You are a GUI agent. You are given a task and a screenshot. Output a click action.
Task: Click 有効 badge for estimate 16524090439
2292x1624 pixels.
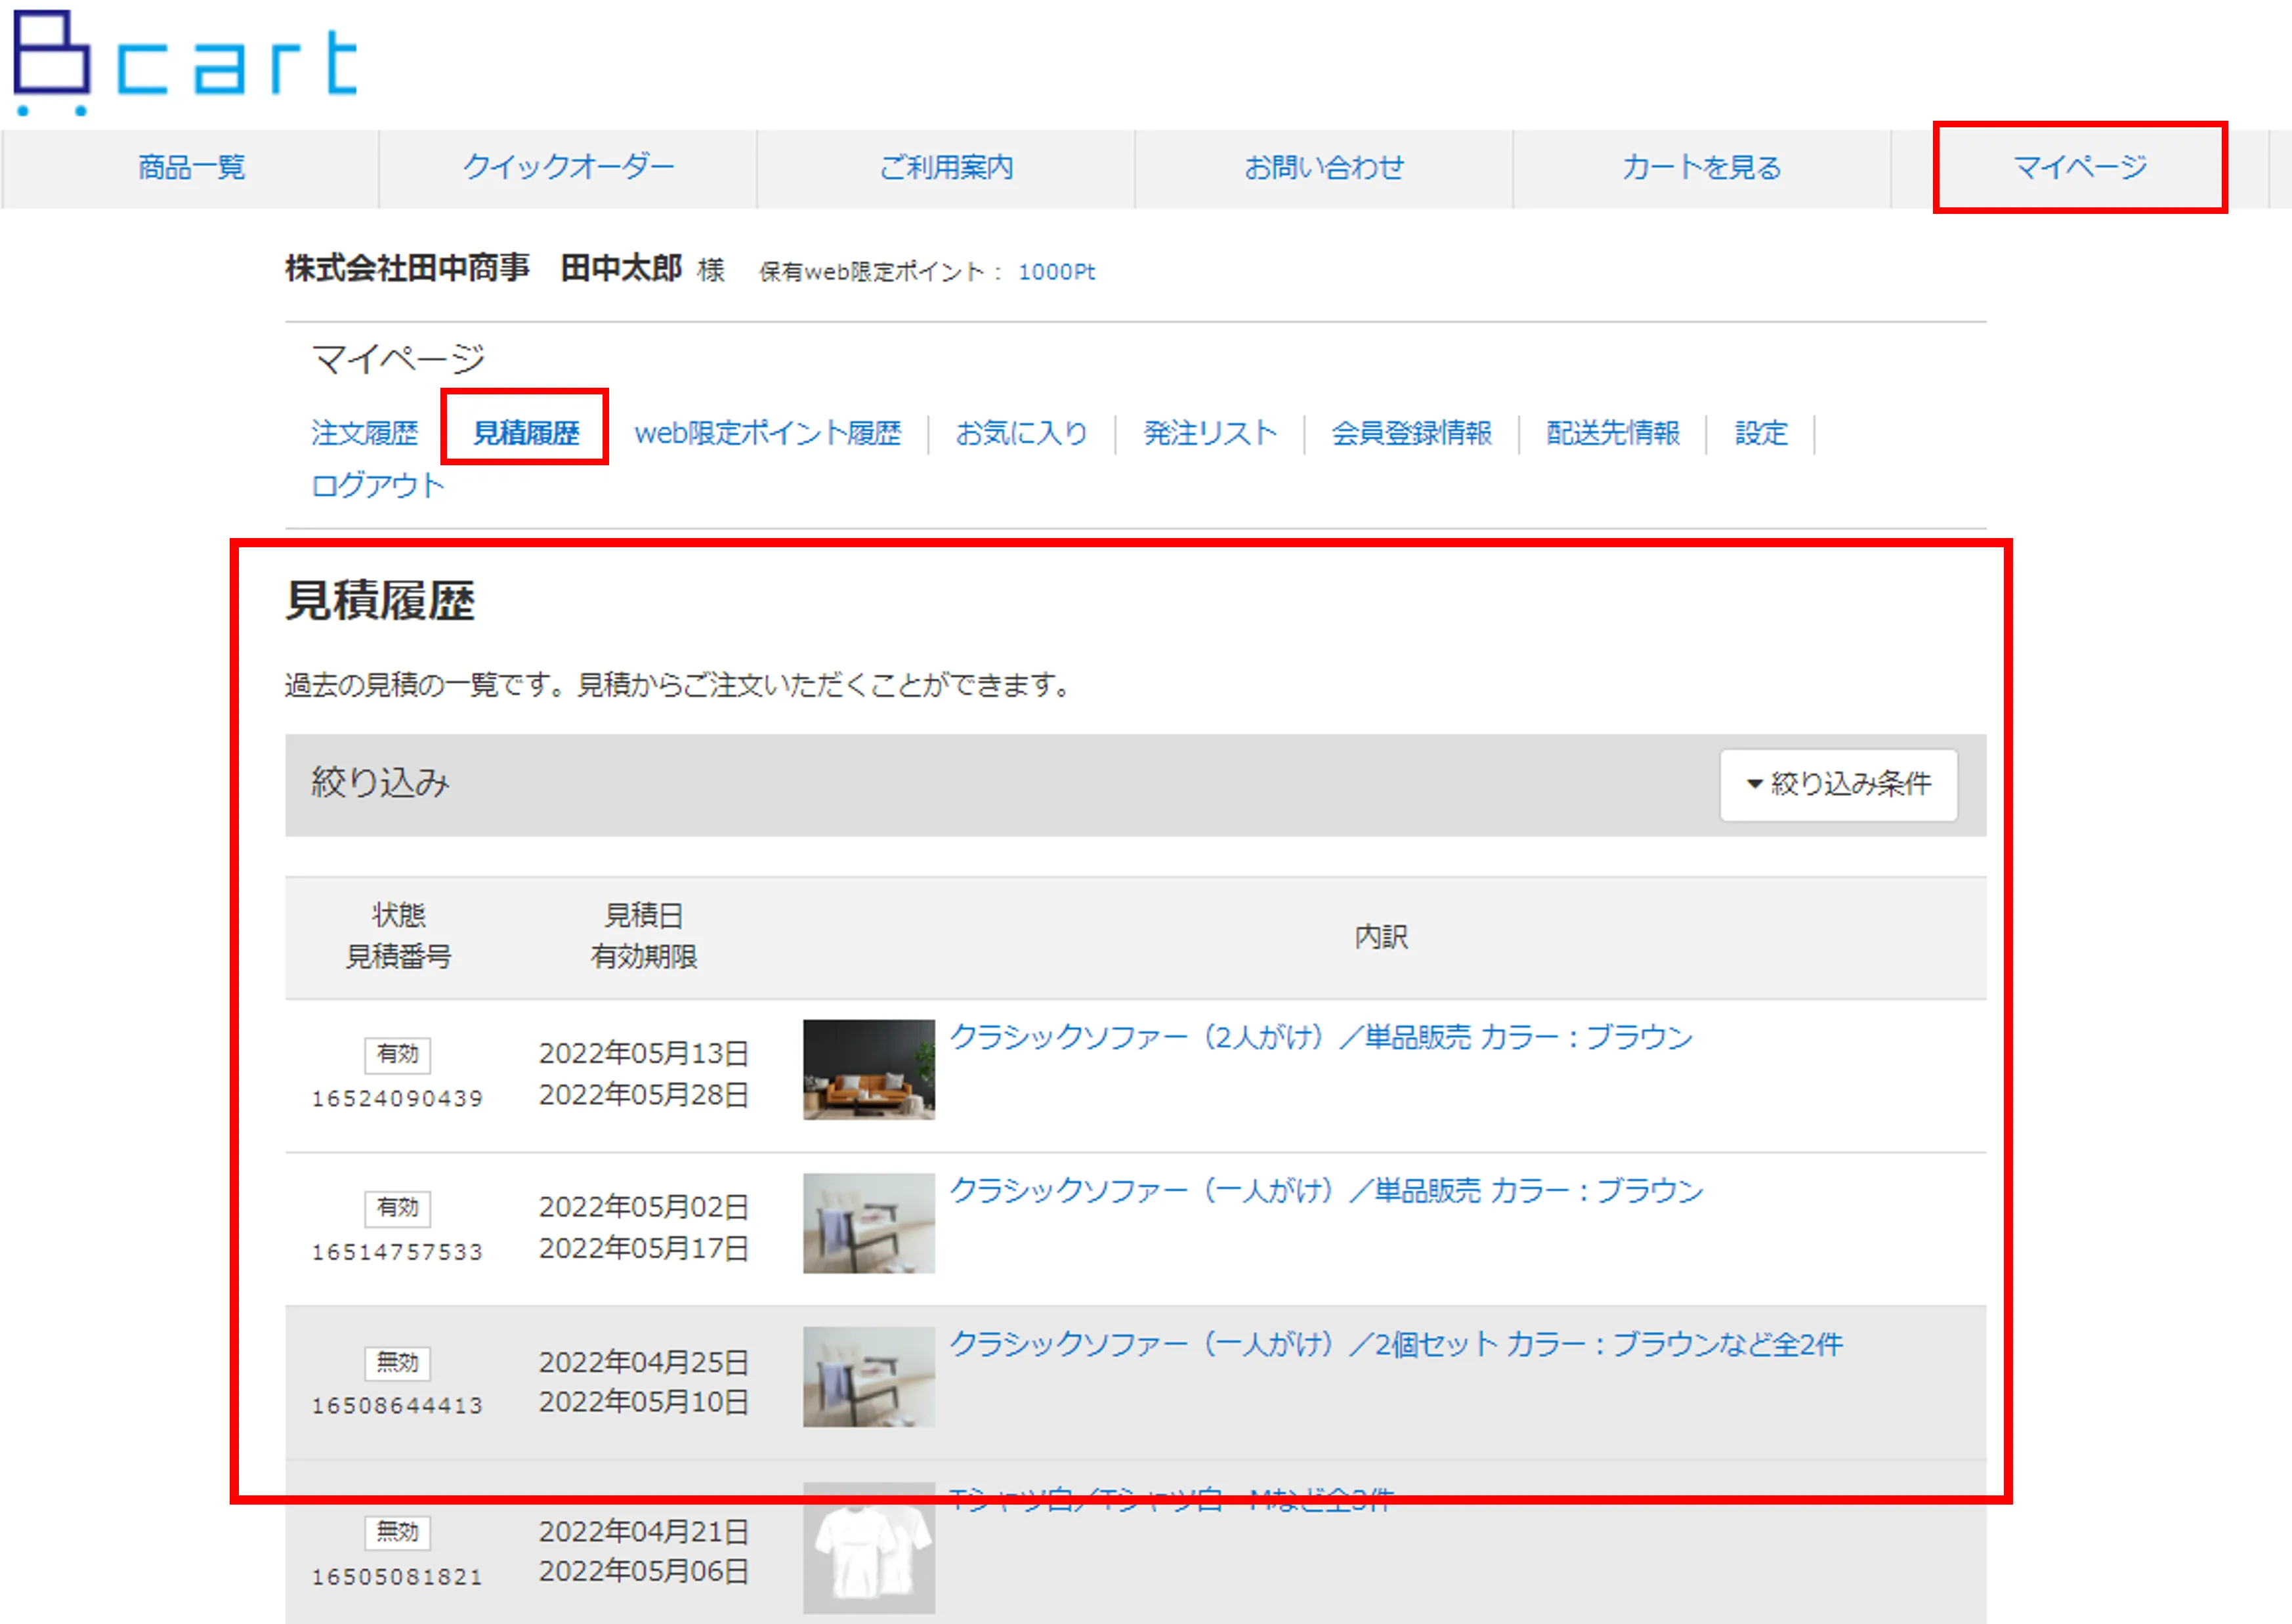click(x=398, y=1054)
